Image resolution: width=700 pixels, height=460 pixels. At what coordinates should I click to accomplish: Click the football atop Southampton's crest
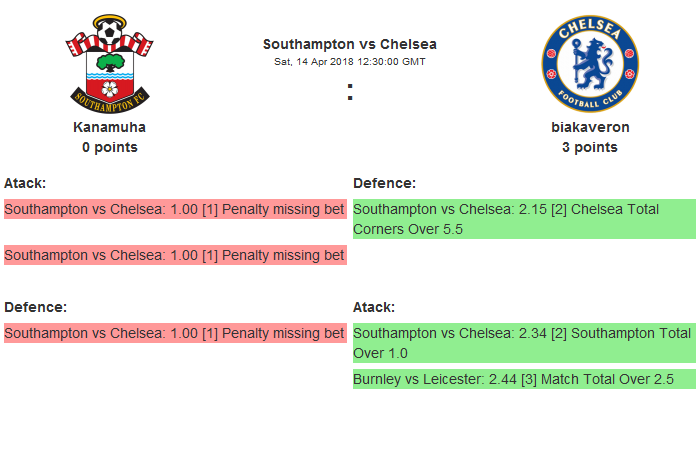tap(110, 35)
